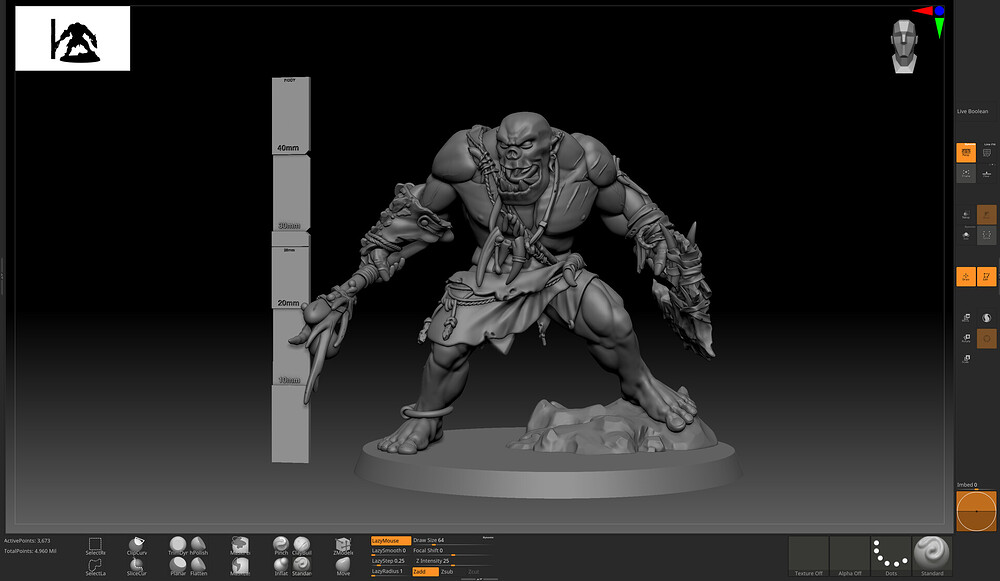Click the orange brush cursor preview
This screenshot has height=581, width=1000.
(x=976, y=511)
